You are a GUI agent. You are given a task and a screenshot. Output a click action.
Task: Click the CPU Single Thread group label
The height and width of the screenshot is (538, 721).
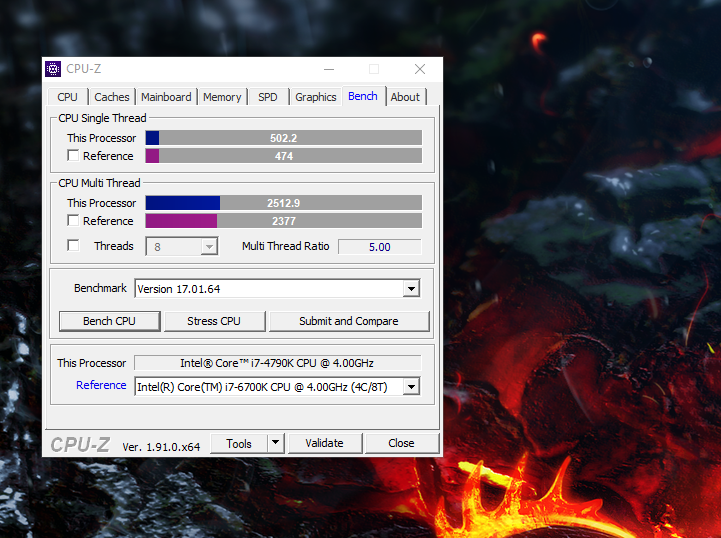103,118
